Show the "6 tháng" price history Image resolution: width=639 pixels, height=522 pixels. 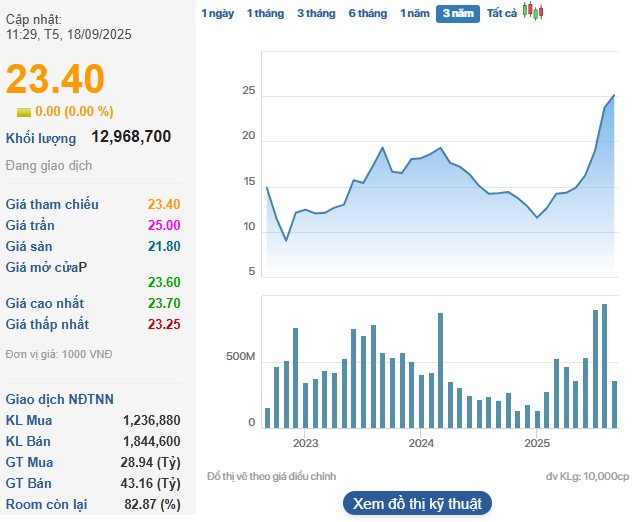(367, 13)
